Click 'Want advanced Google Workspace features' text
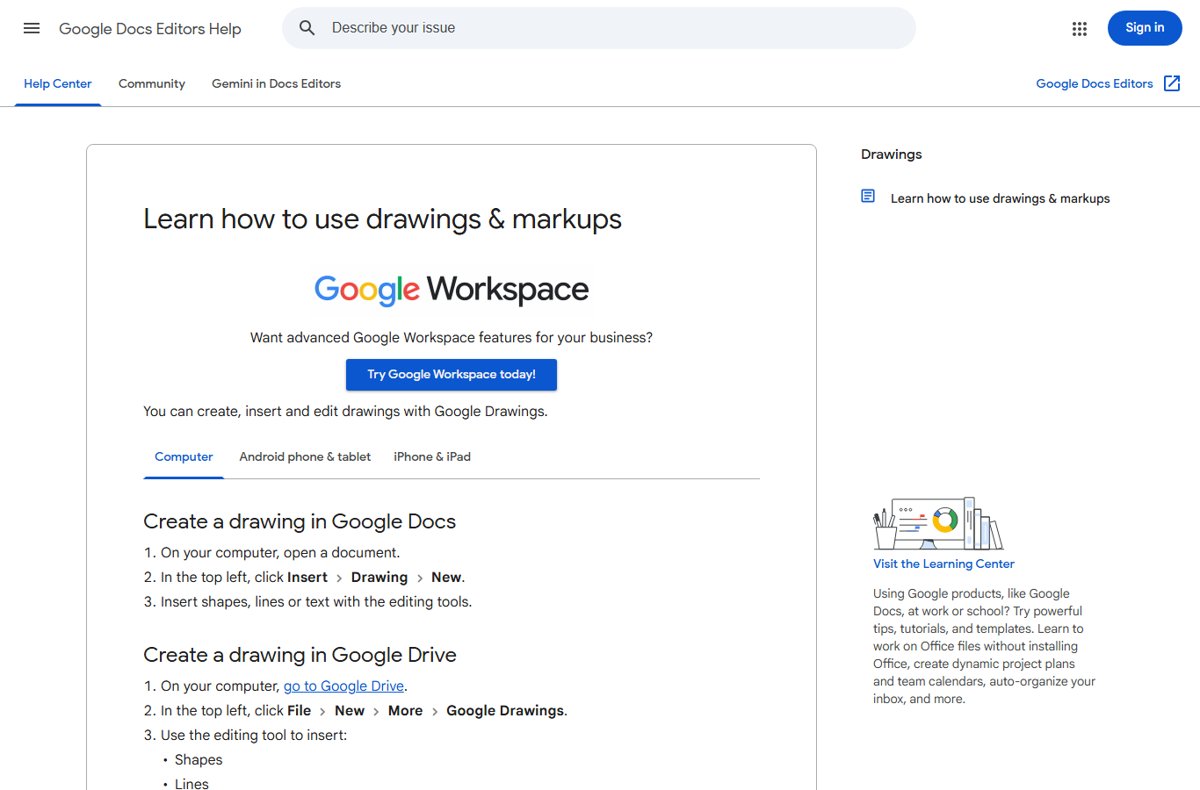The width and height of the screenshot is (1200, 790). pos(451,338)
